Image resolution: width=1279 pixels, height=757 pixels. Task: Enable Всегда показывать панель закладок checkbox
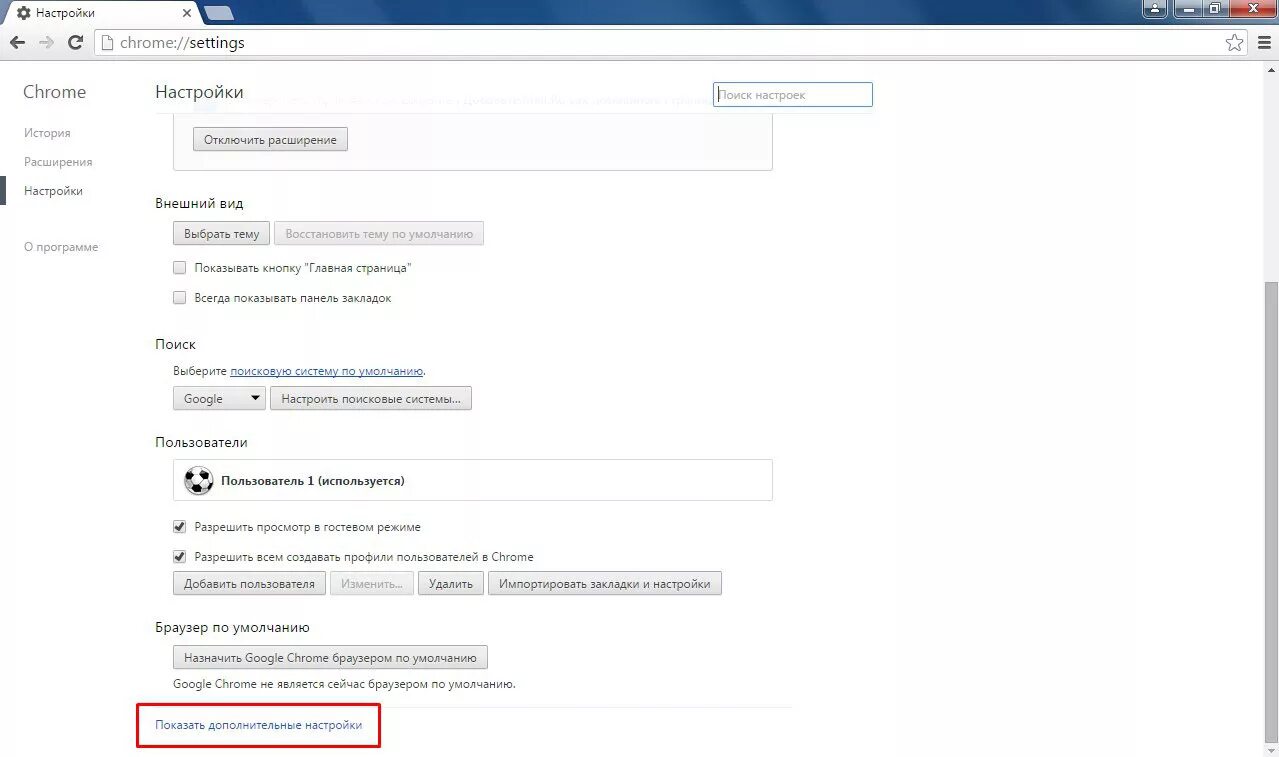(180, 298)
